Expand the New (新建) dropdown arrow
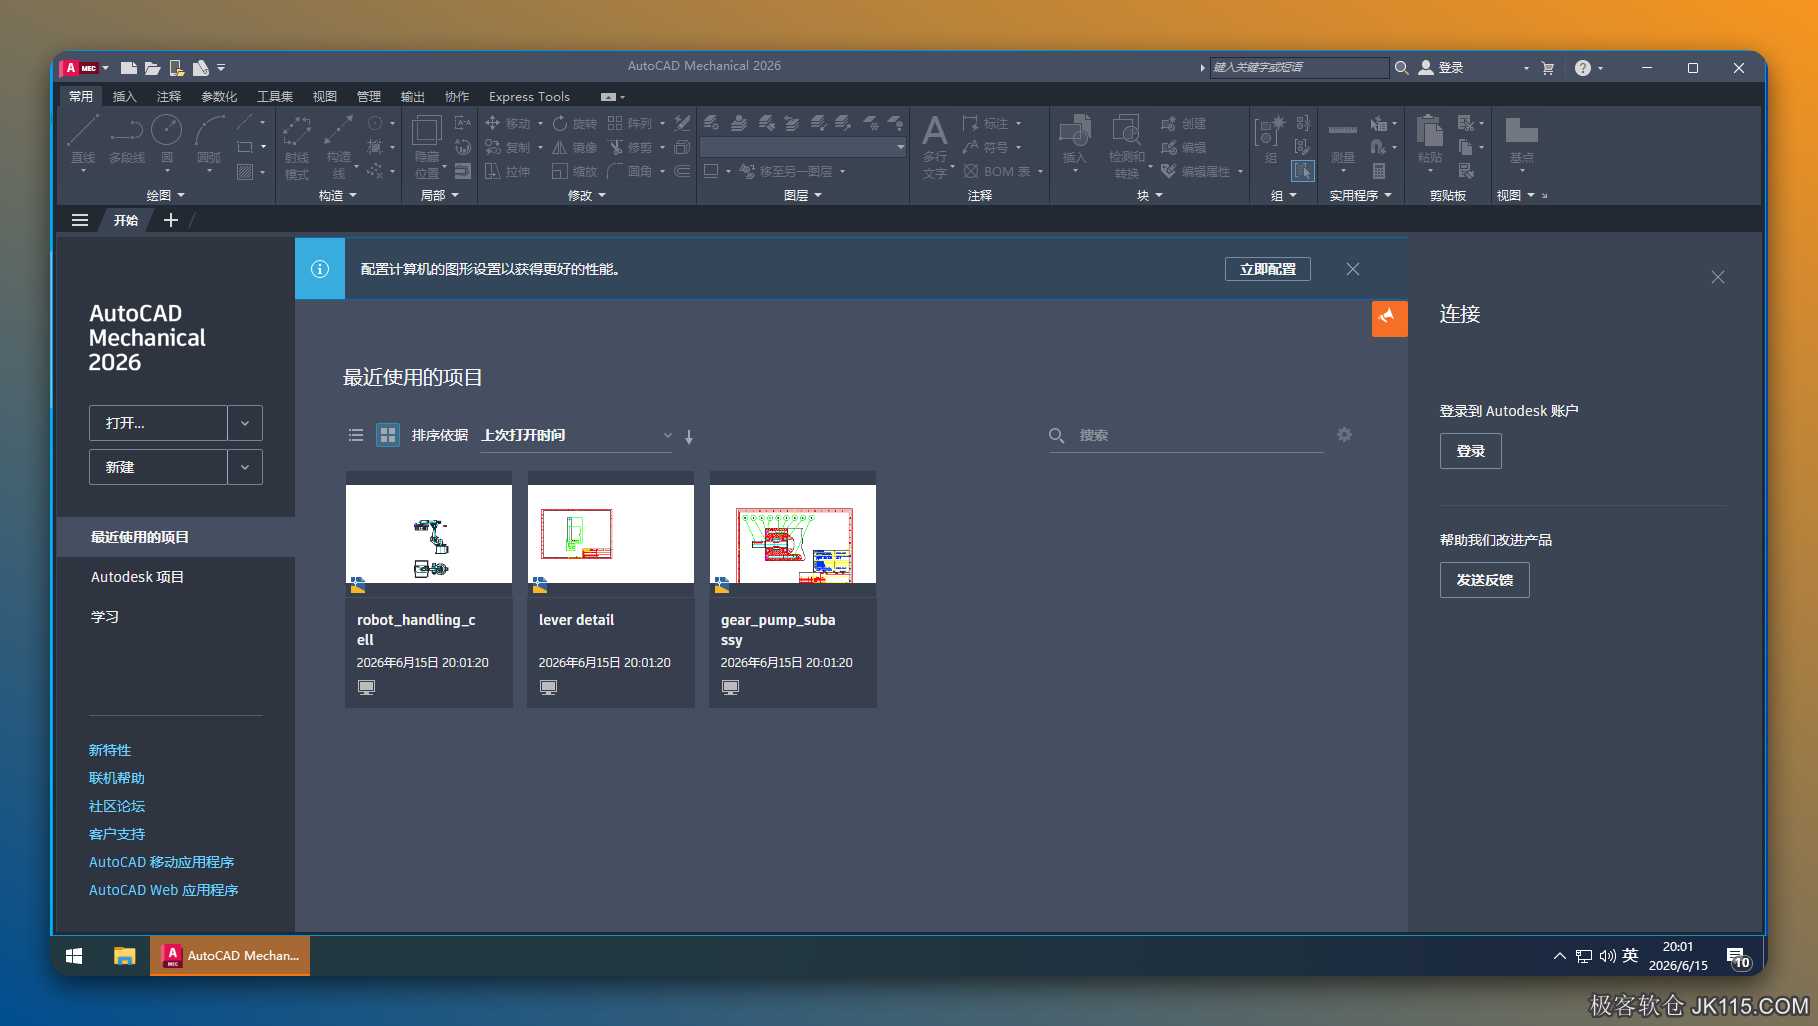Image resolution: width=1818 pixels, height=1026 pixels. coord(245,467)
